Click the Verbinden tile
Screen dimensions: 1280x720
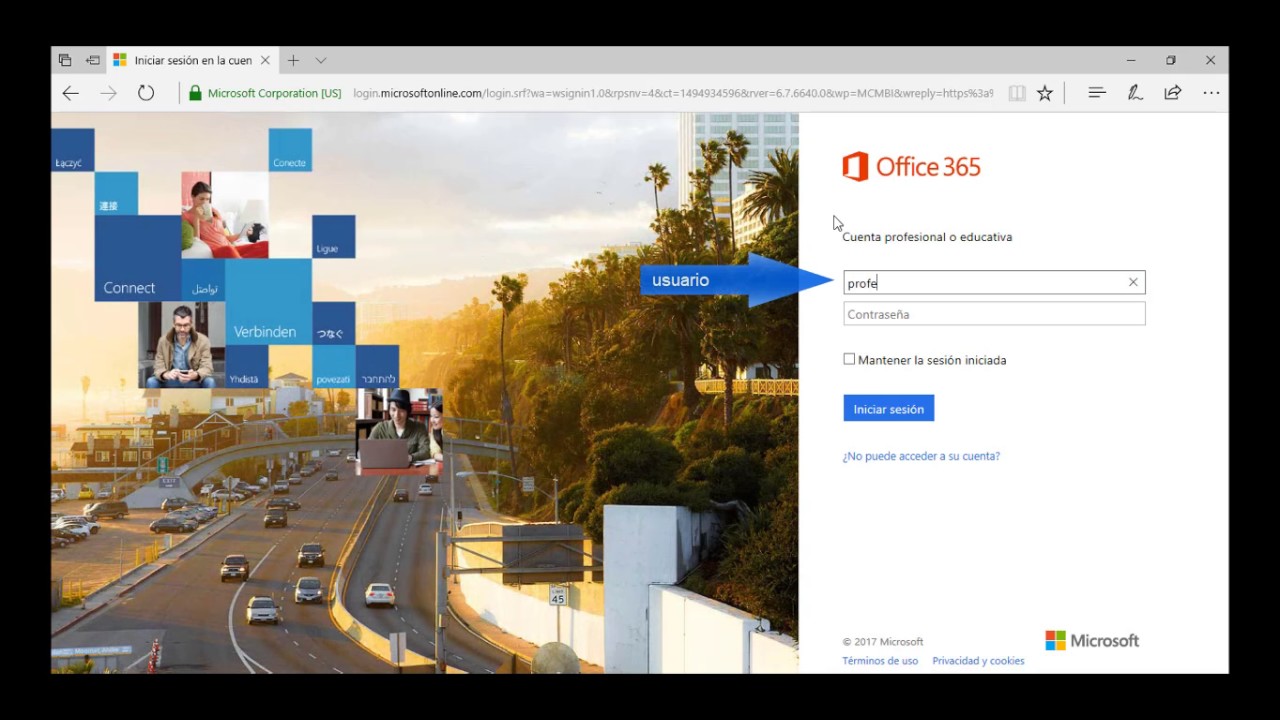coord(268,302)
